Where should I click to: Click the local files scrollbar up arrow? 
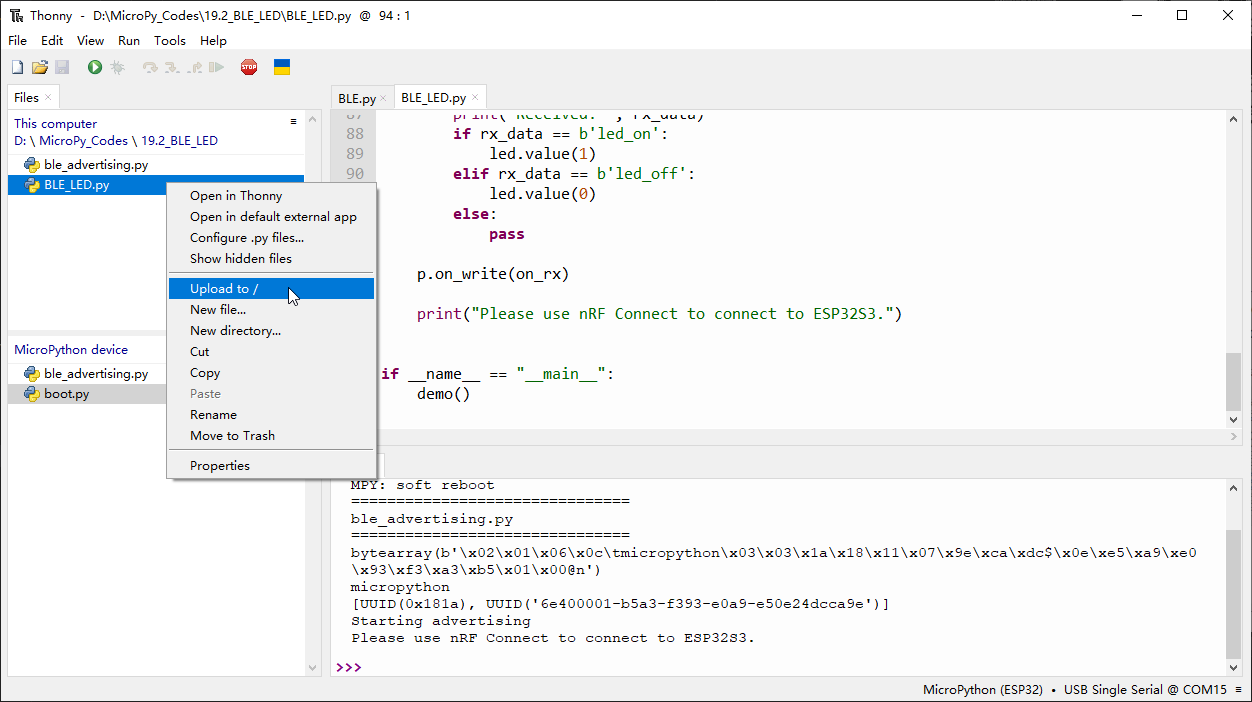314,119
